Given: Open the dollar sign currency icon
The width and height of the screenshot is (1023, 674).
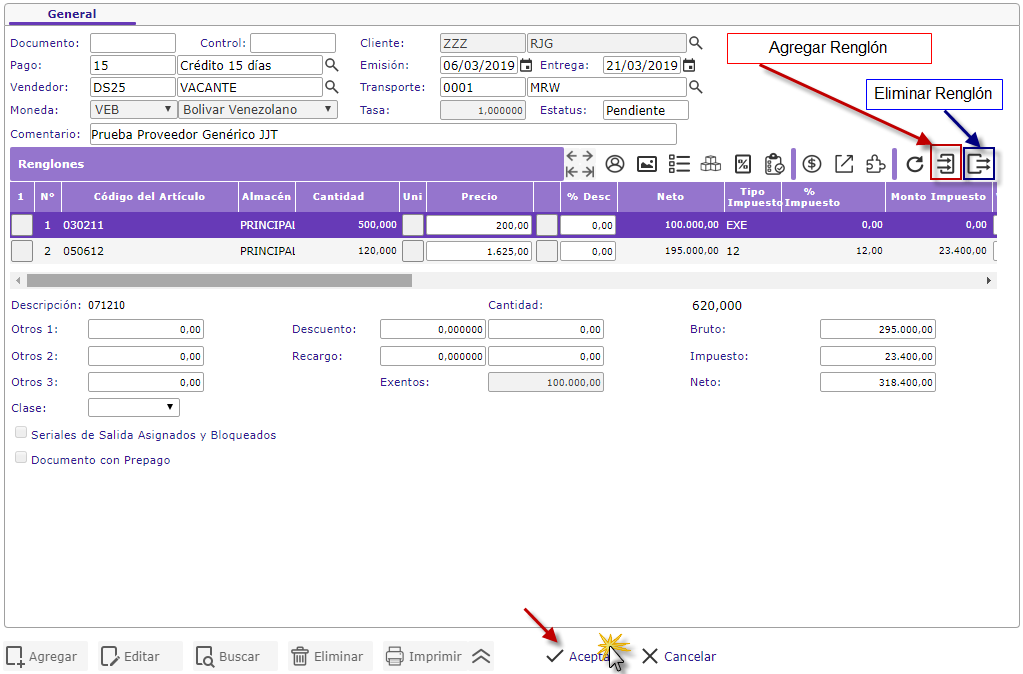Looking at the screenshot, I should 812,164.
